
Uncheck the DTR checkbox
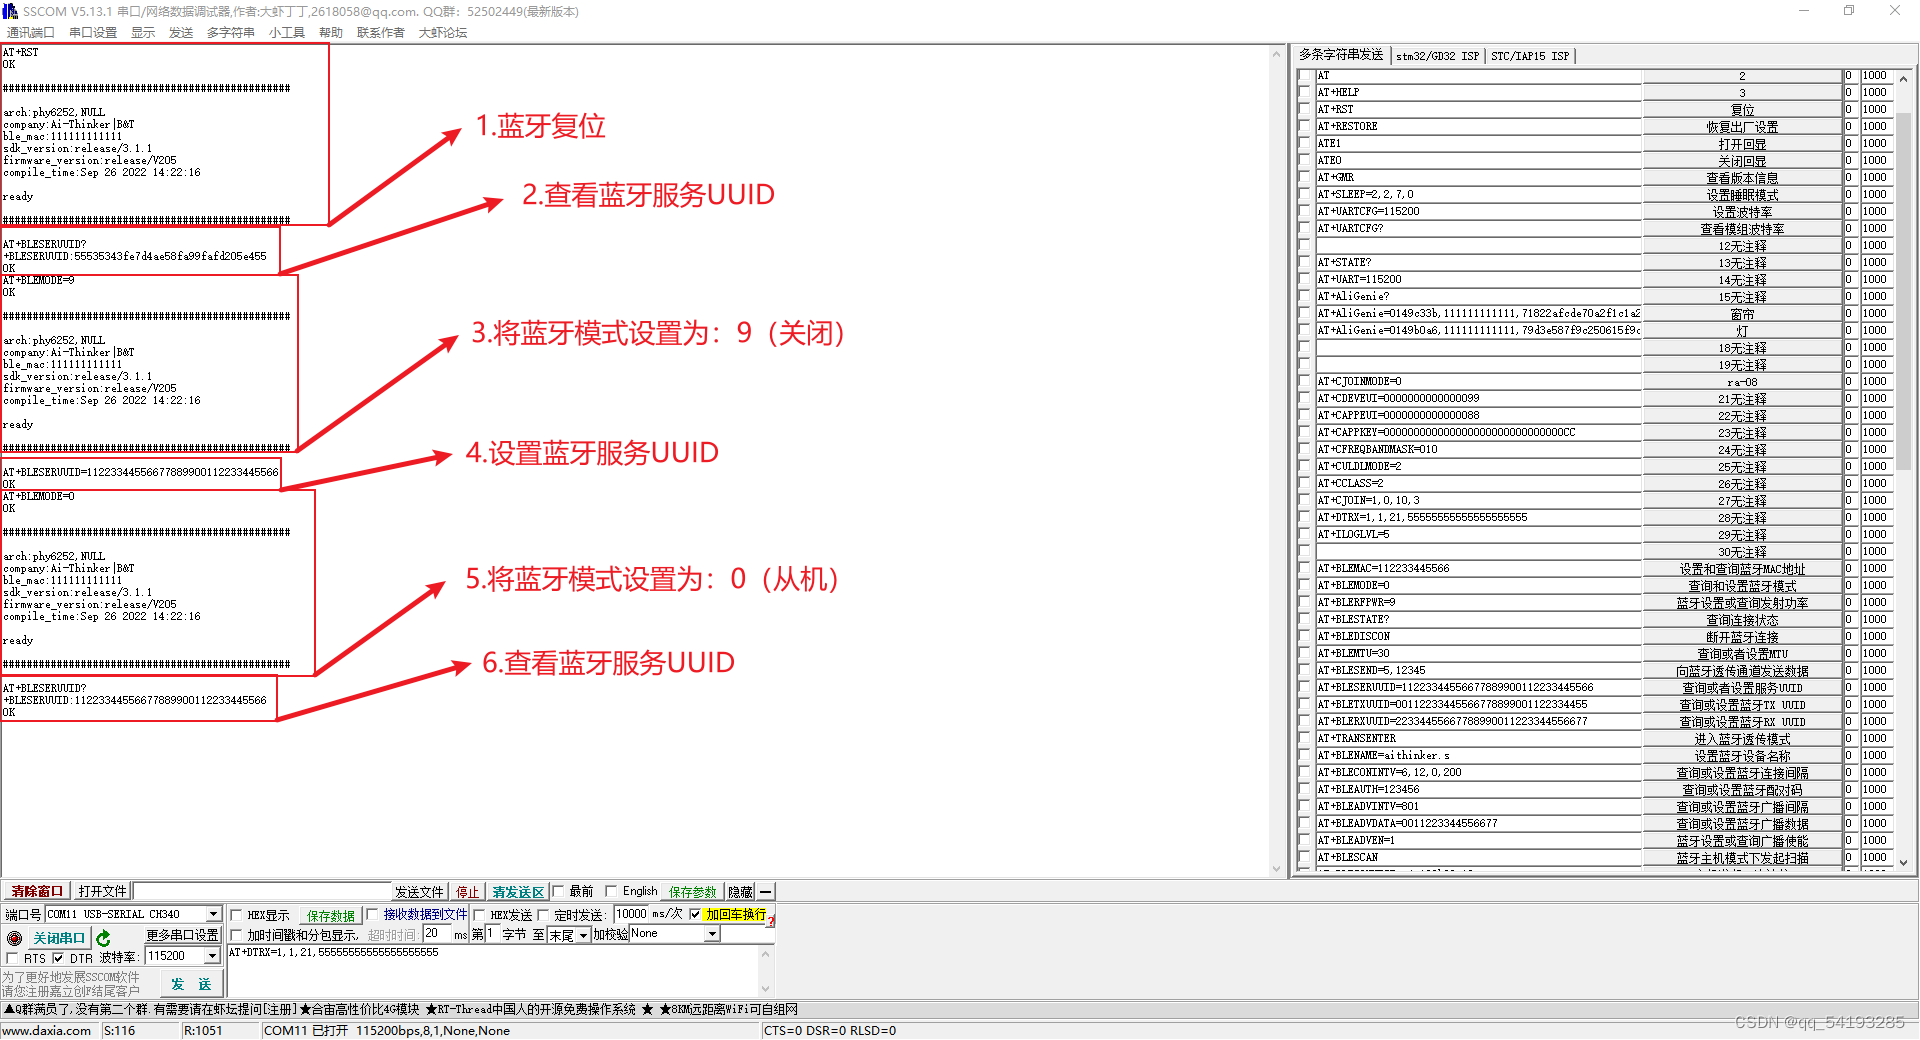pyautogui.click(x=58, y=958)
